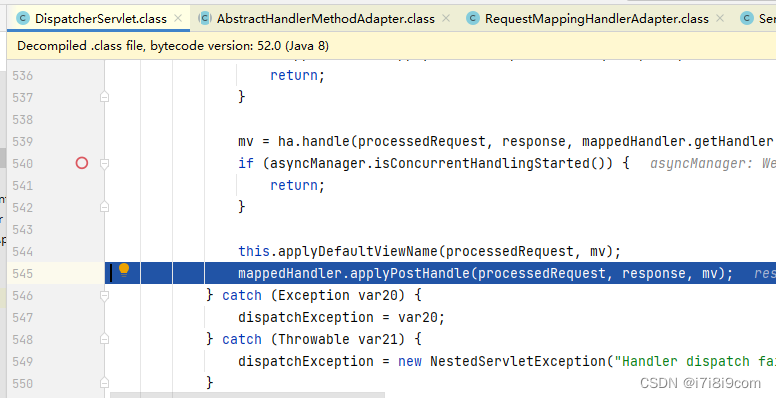Close the AbstractHandlerMethodAdapter.class tab

446,18
